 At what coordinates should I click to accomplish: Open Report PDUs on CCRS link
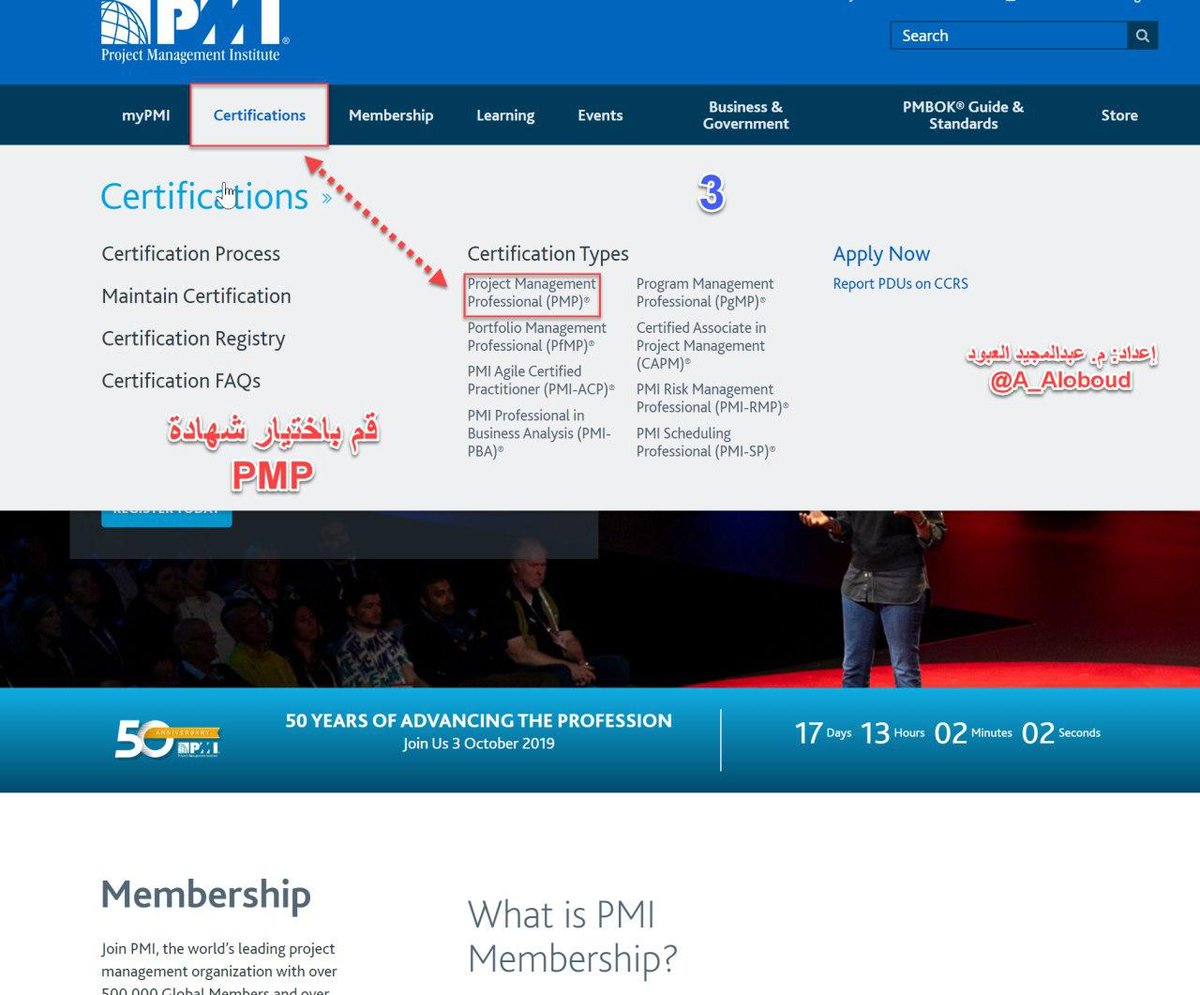[x=900, y=284]
